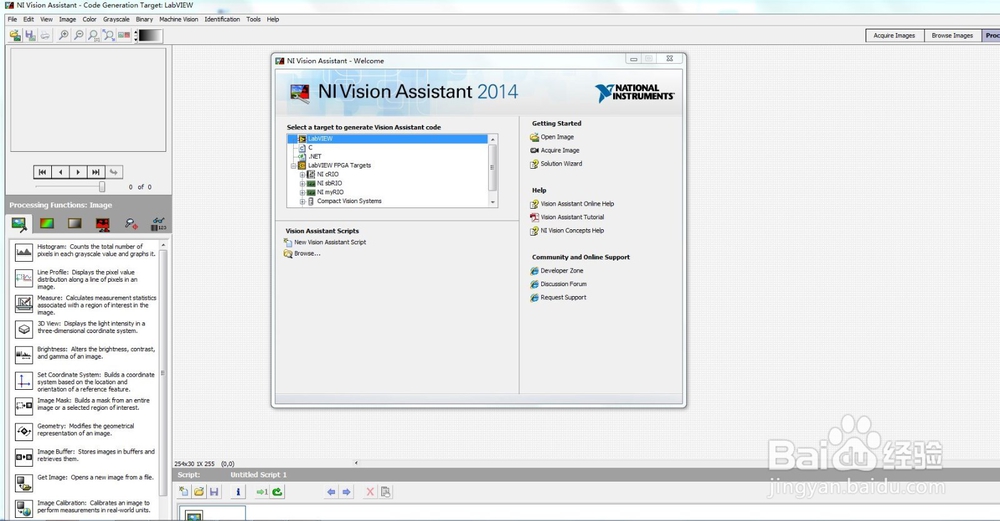
Task: Open the Vision Assistant Tutorial link
Action: coord(572,217)
